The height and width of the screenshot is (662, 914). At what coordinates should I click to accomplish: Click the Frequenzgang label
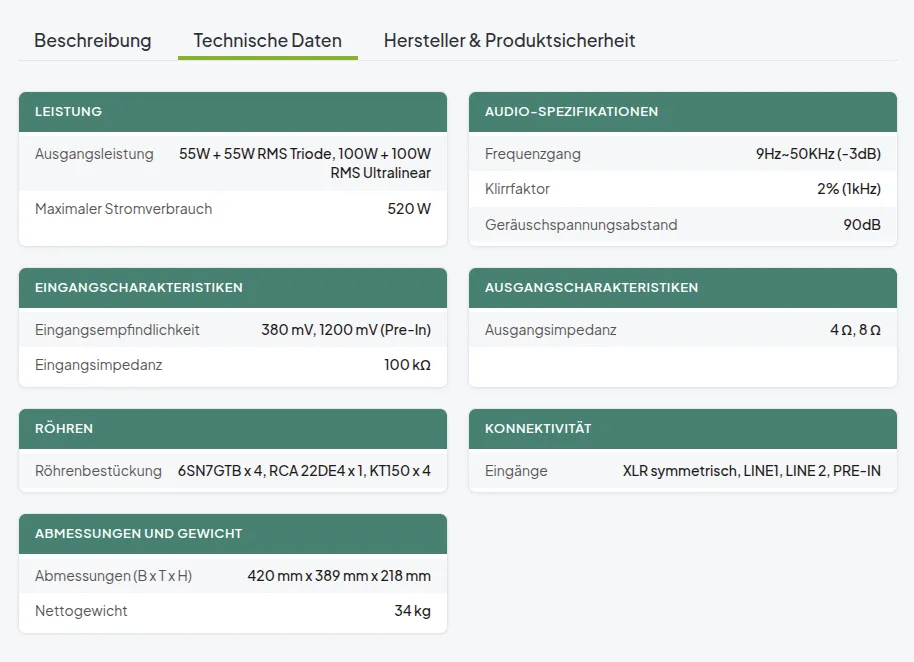(533, 154)
